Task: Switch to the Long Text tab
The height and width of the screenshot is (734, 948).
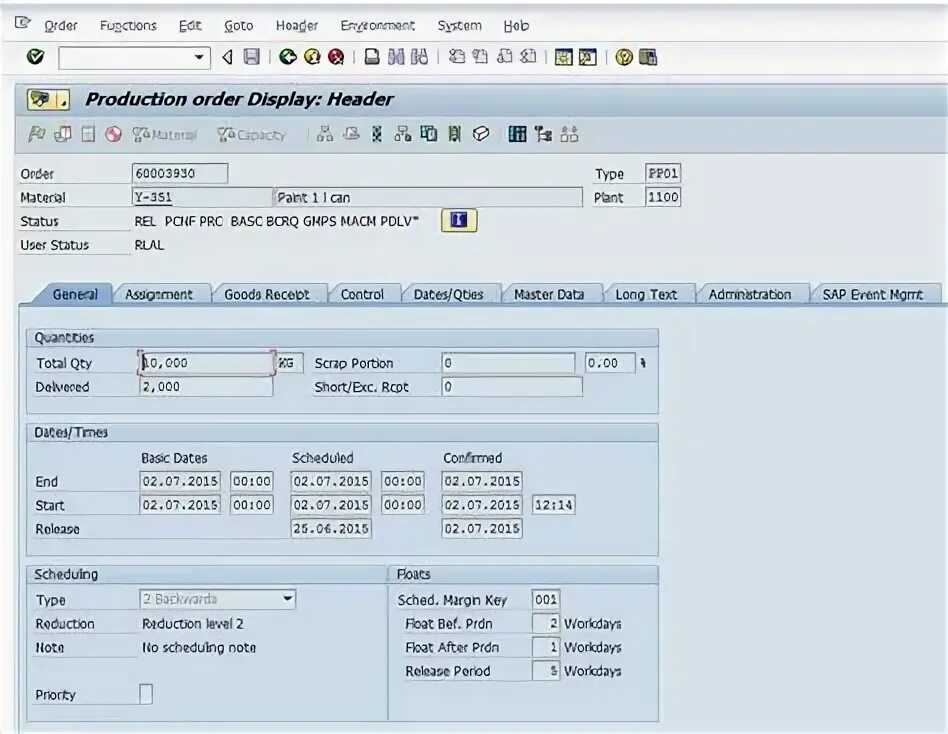Action: (646, 294)
